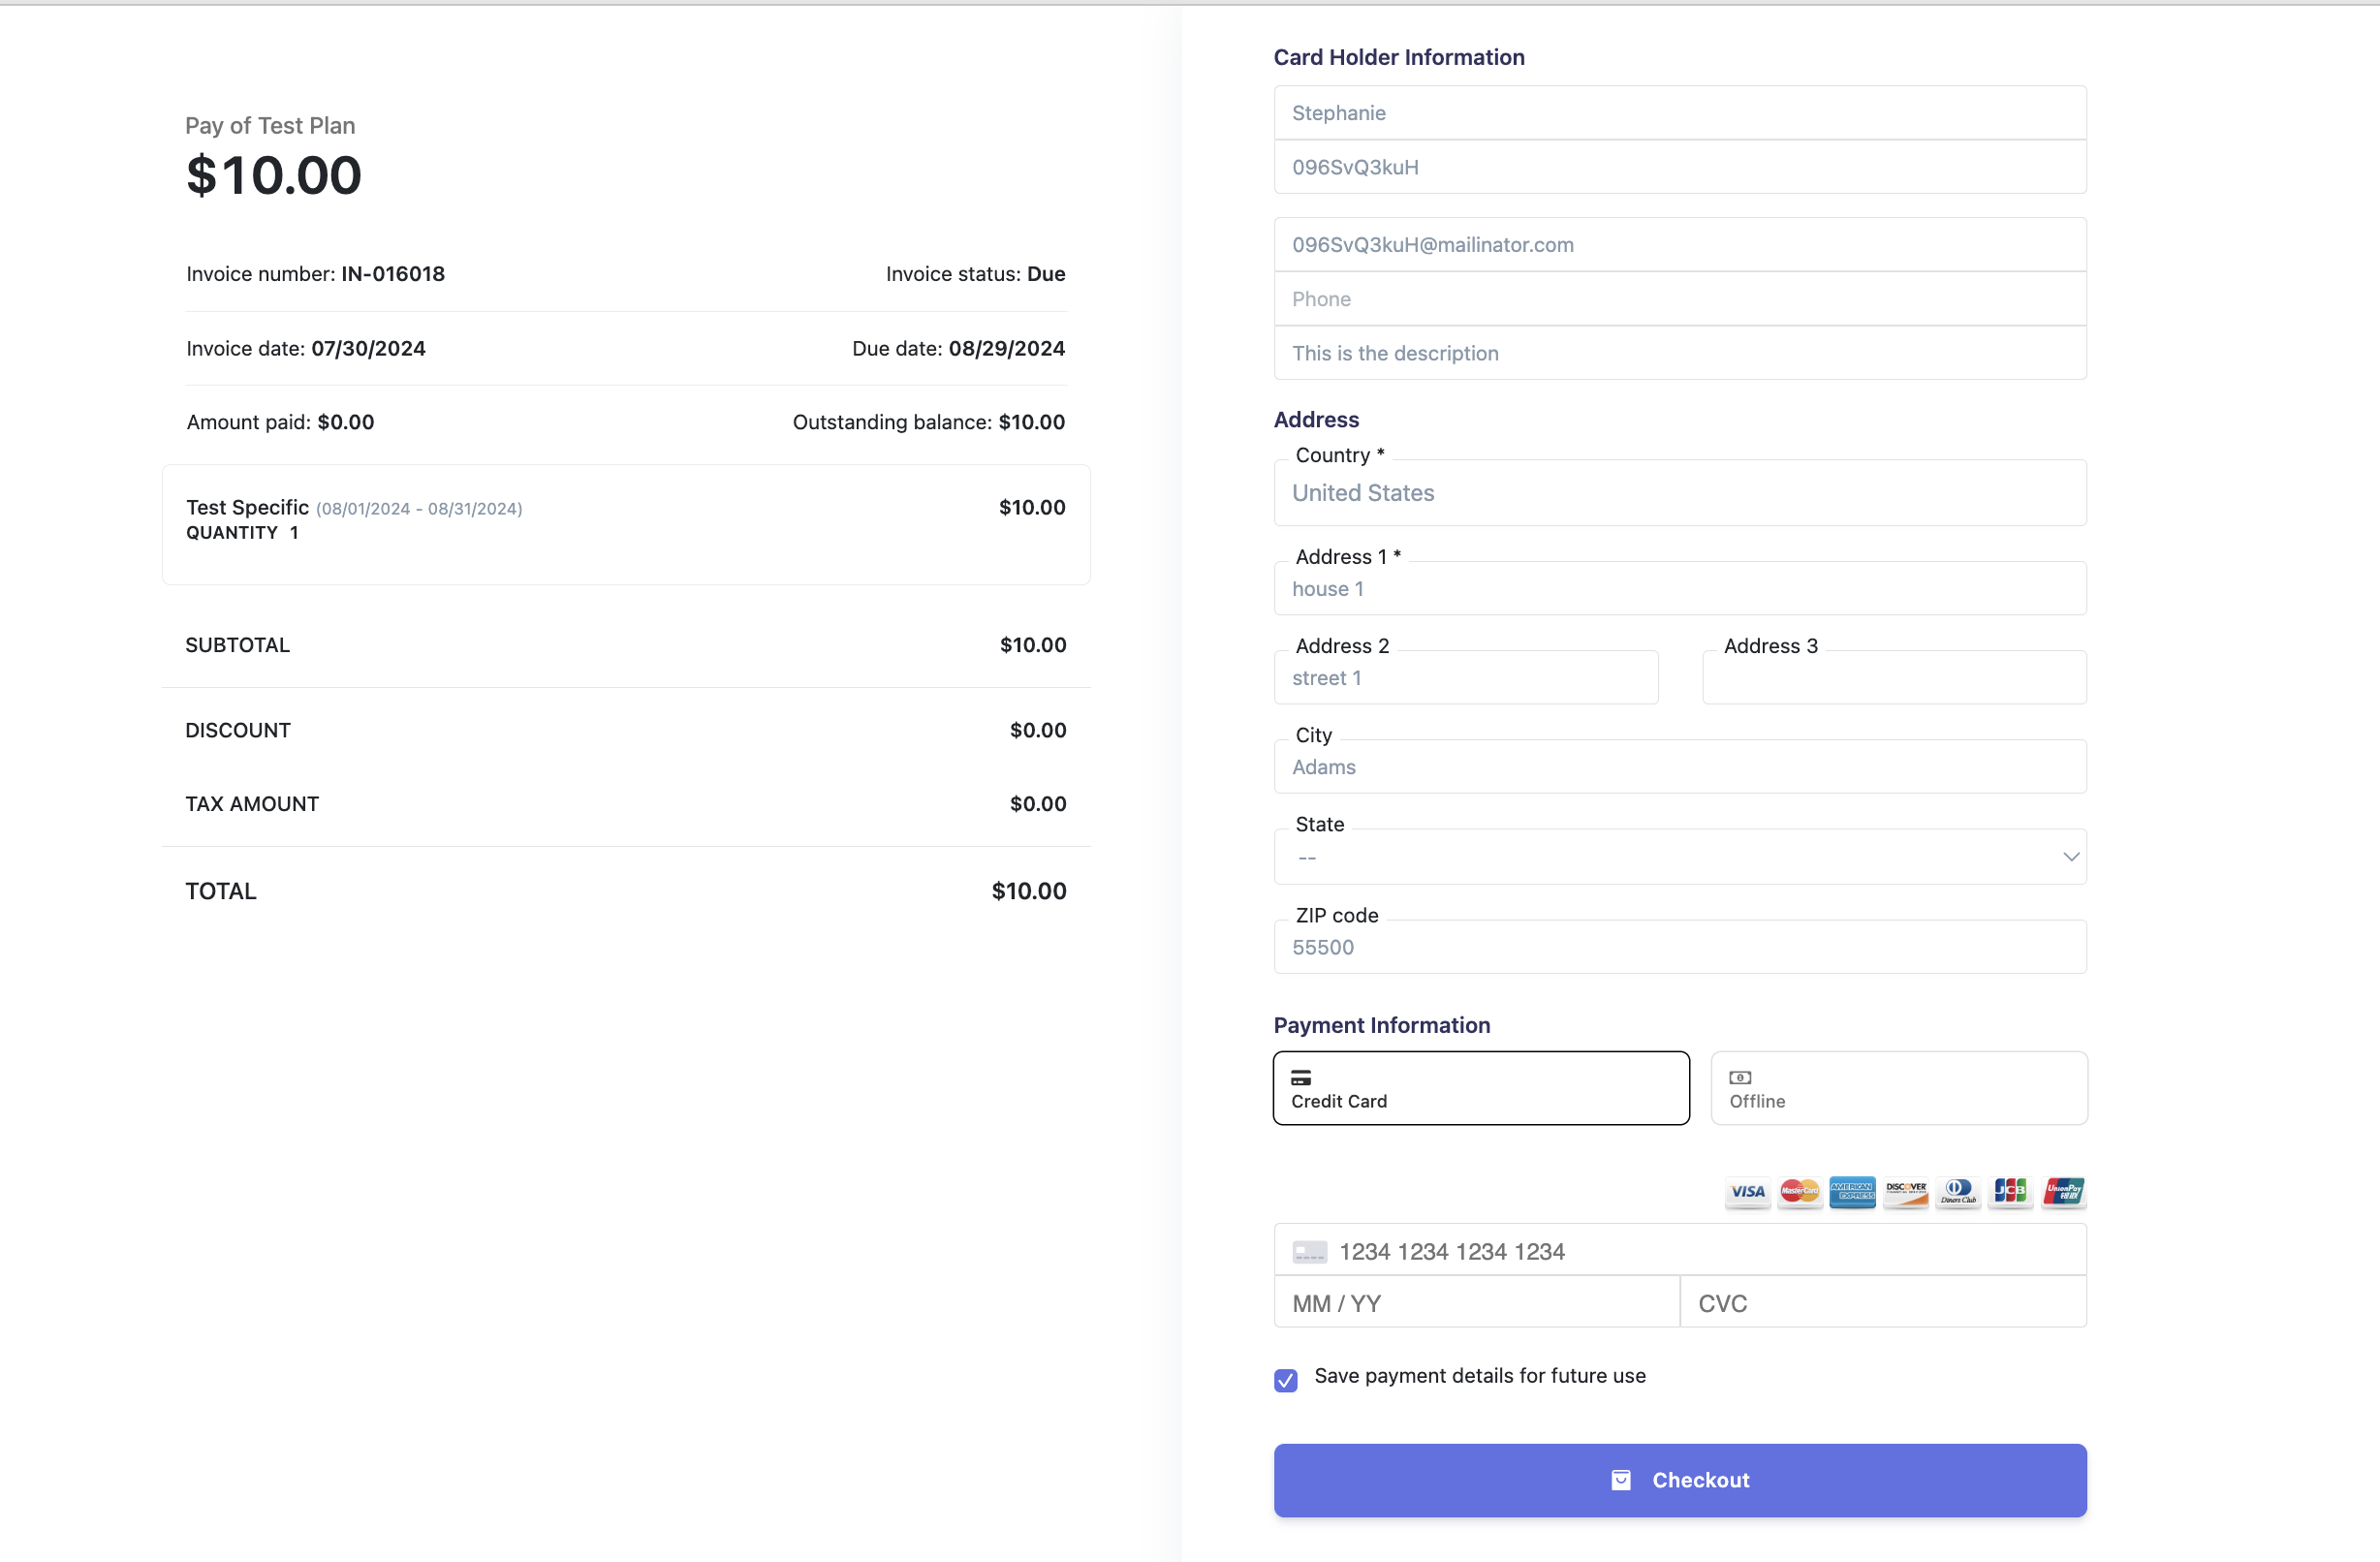Click the first name field with Stephanie
The width and height of the screenshot is (2380, 1562).
pos(1680,113)
